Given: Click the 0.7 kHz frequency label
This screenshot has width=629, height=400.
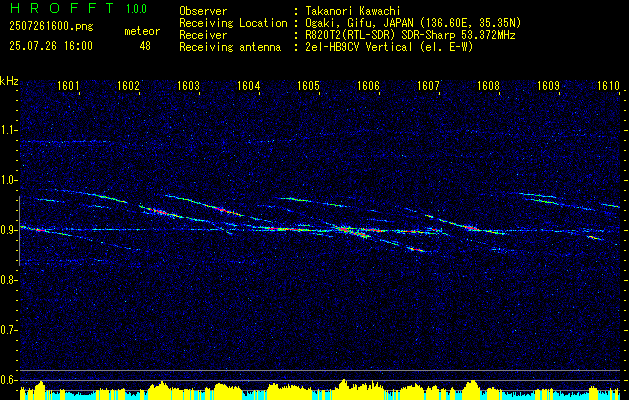Looking at the screenshot, I should pos(8,330).
